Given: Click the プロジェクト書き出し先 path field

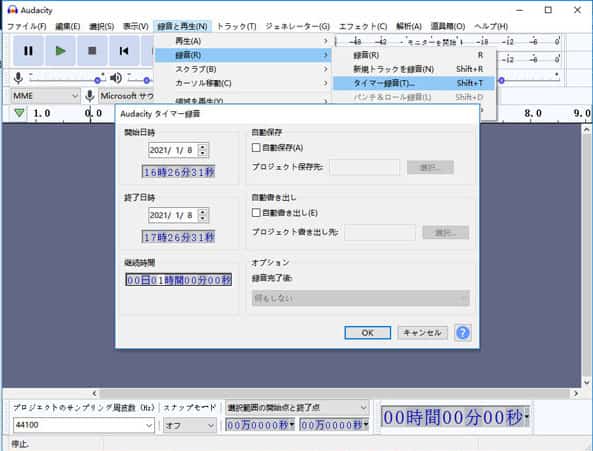Looking at the screenshot, I should point(380,232).
